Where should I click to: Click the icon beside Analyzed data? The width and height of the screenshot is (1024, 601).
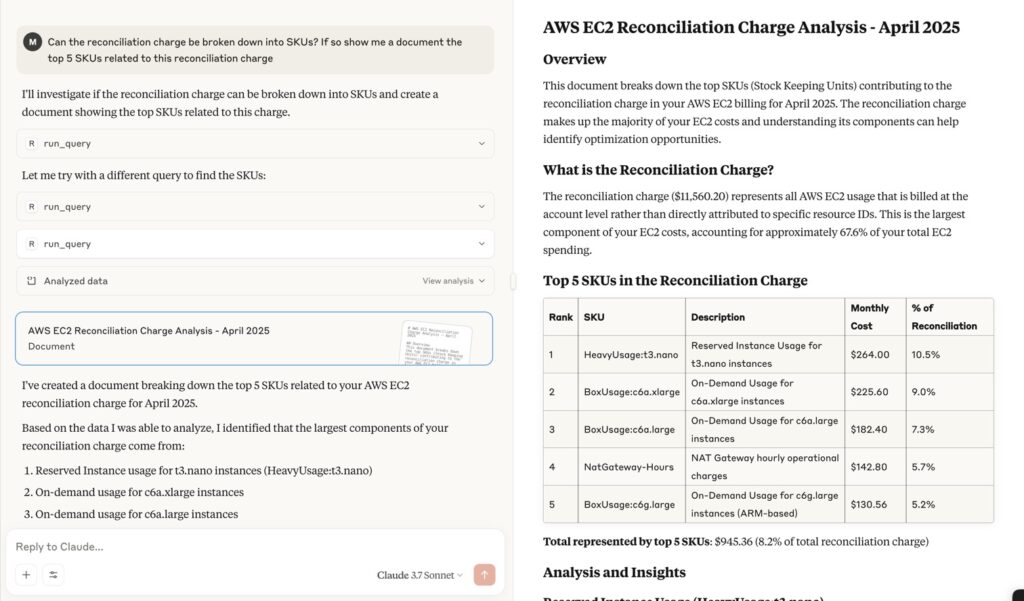point(32,281)
